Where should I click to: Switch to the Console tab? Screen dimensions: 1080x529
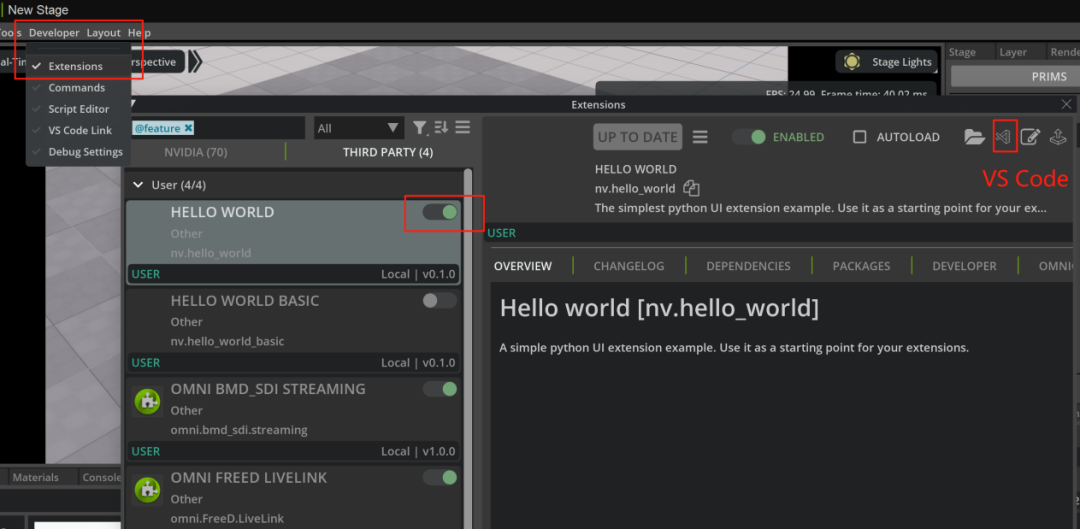101,477
